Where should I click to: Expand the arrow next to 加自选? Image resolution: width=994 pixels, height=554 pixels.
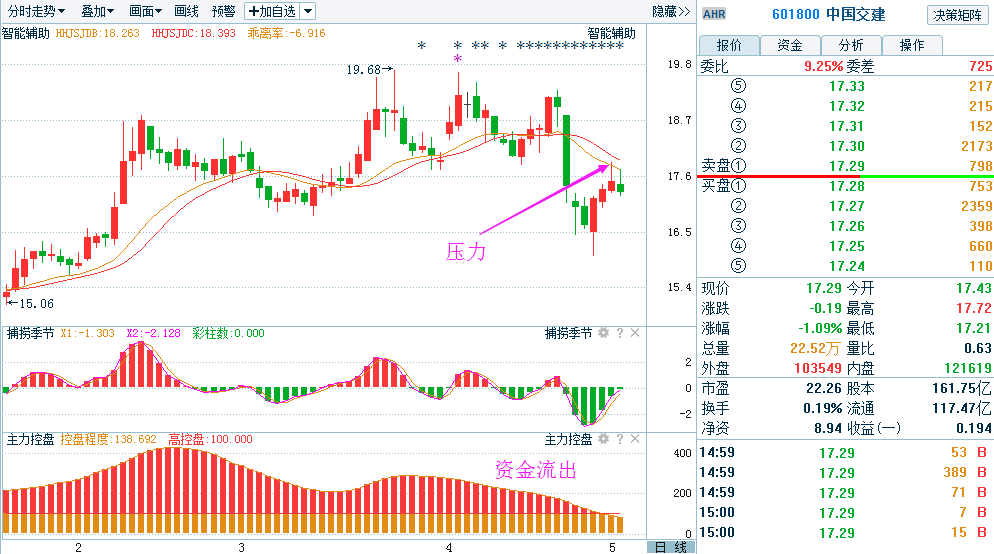(307, 11)
